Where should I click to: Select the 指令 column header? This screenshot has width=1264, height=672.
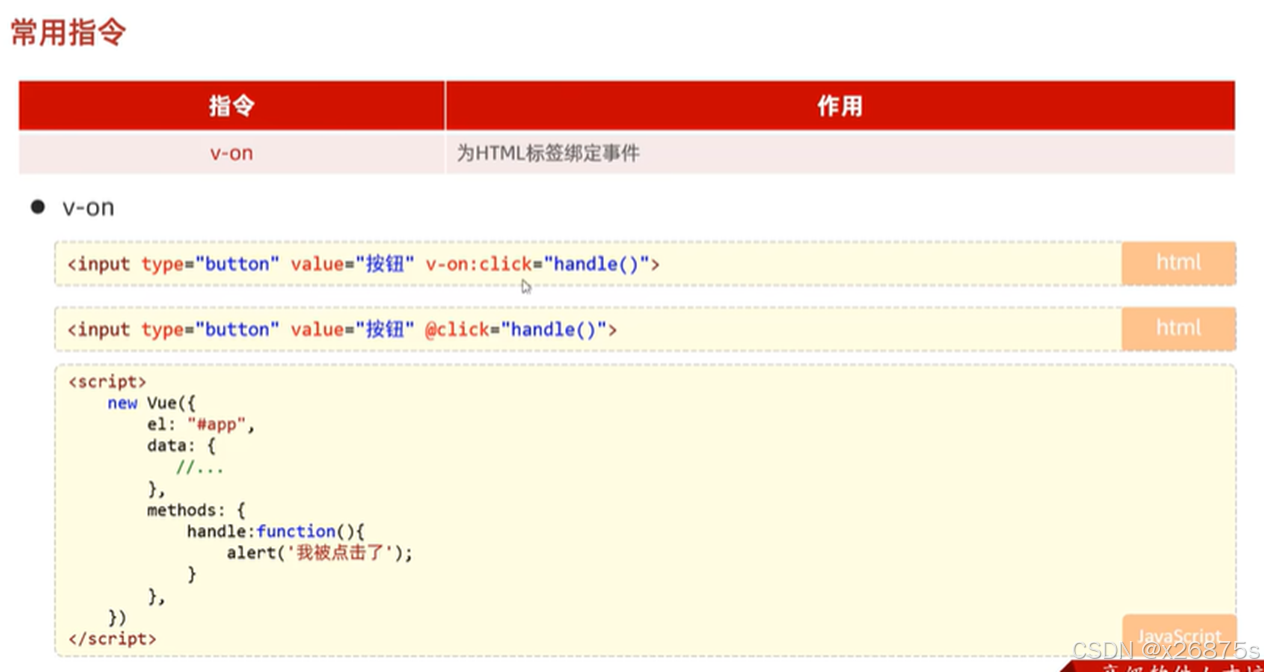pyautogui.click(x=232, y=106)
